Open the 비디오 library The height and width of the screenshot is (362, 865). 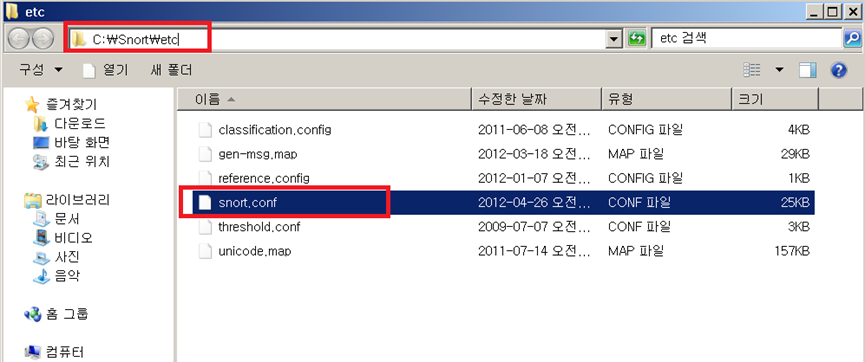(x=73, y=238)
